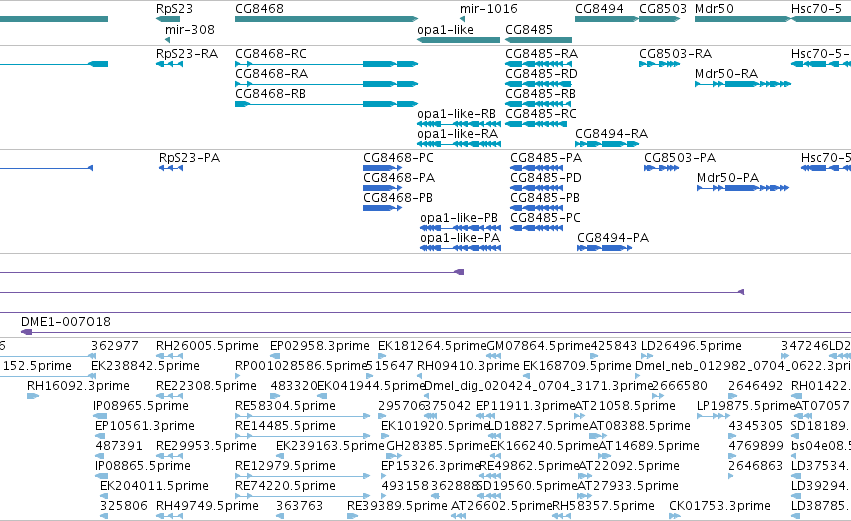Click the gene arrow glyph beneath mir-1016

pos(462,20)
